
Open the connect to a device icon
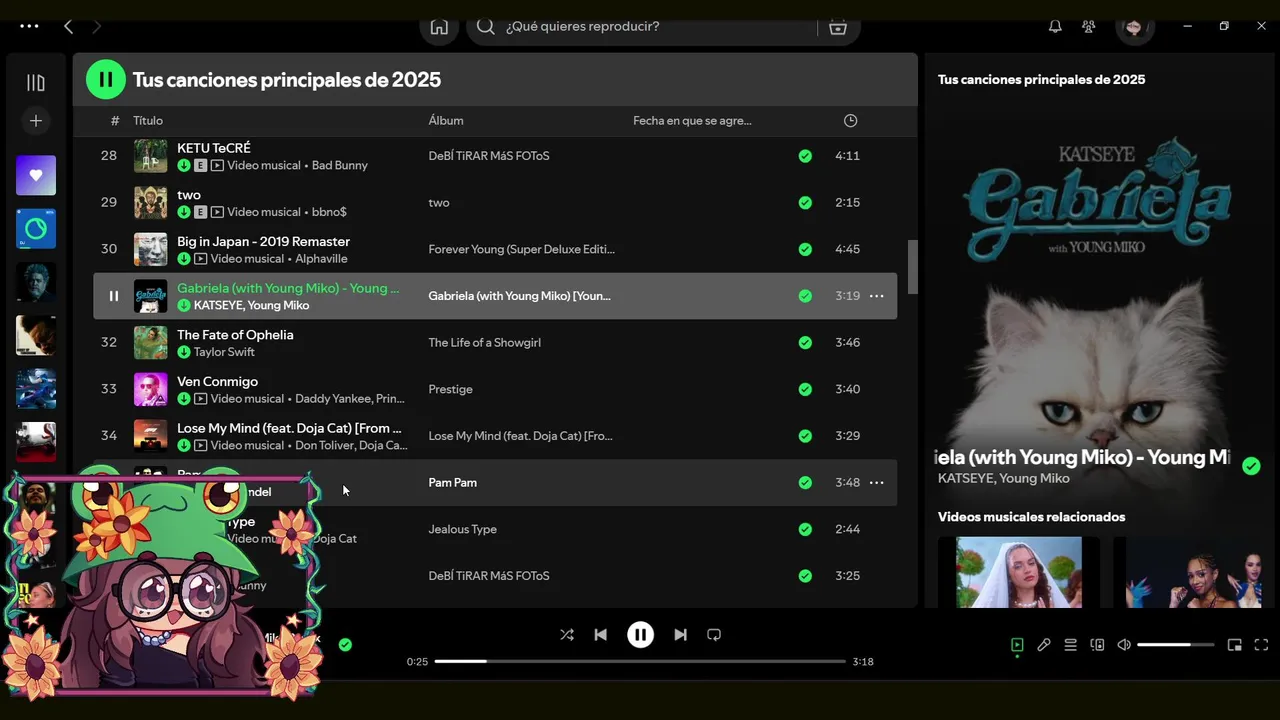(1097, 645)
